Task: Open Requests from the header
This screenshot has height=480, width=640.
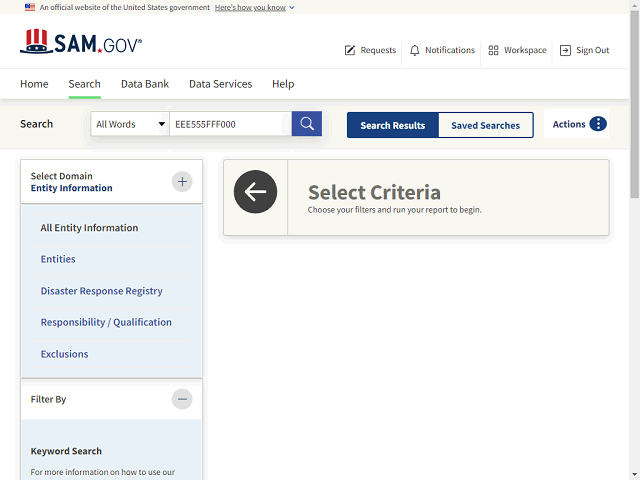Action: click(370, 50)
